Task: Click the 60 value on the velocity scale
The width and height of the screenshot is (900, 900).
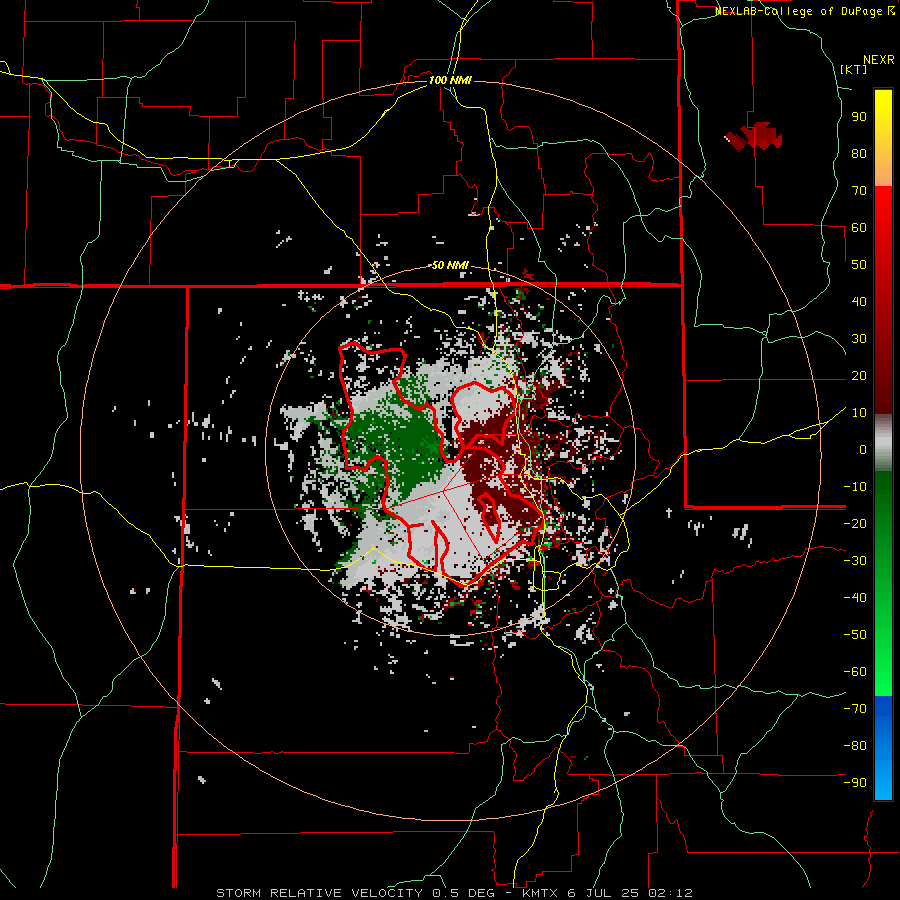Action: [859, 227]
